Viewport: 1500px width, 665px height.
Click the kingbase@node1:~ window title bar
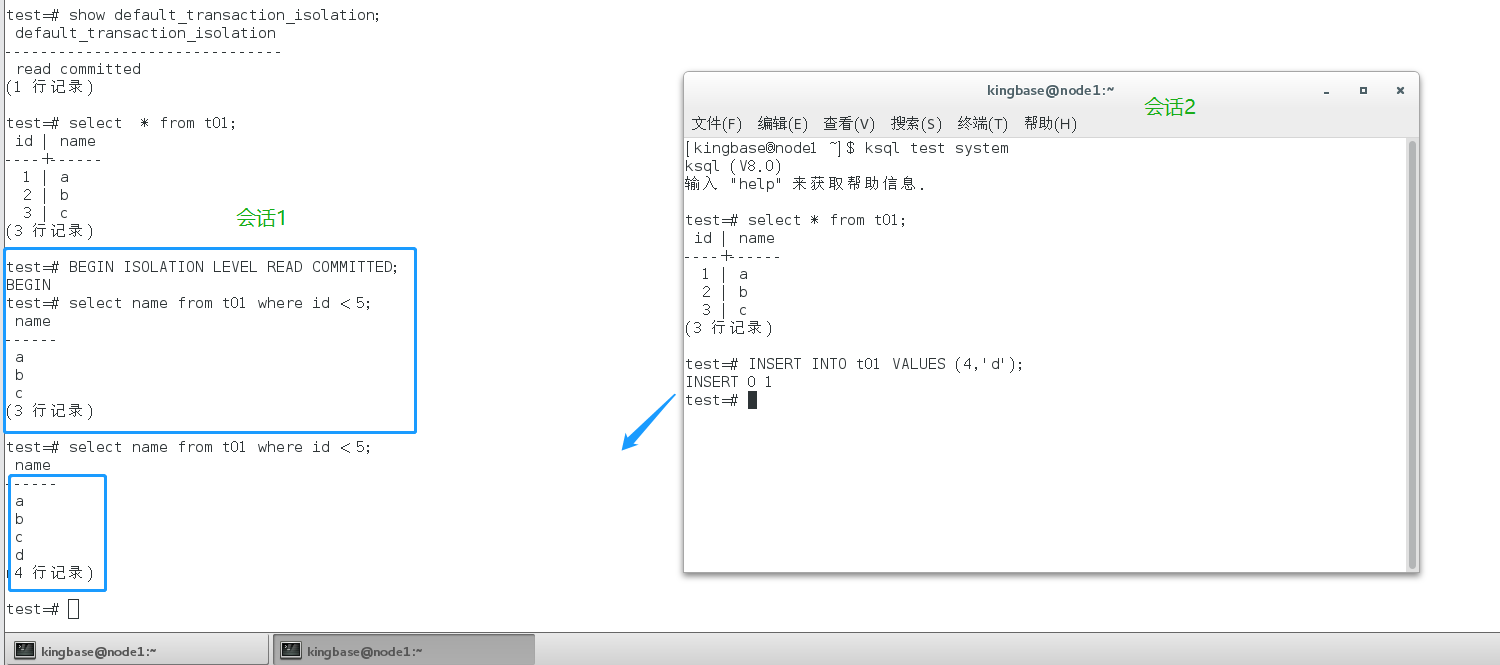tap(1050, 90)
